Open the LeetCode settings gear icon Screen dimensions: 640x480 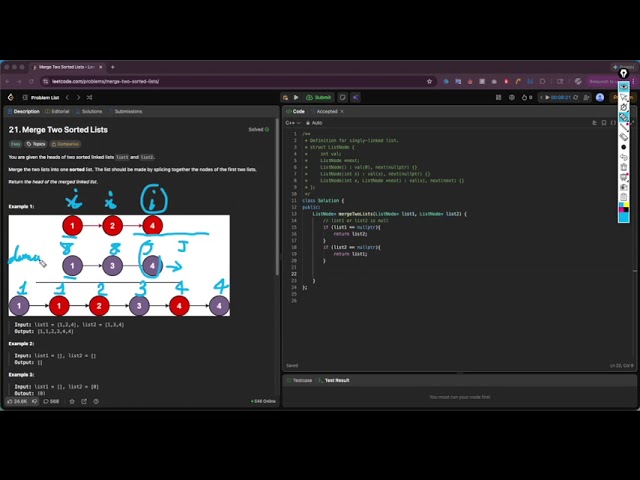click(512, 97)
